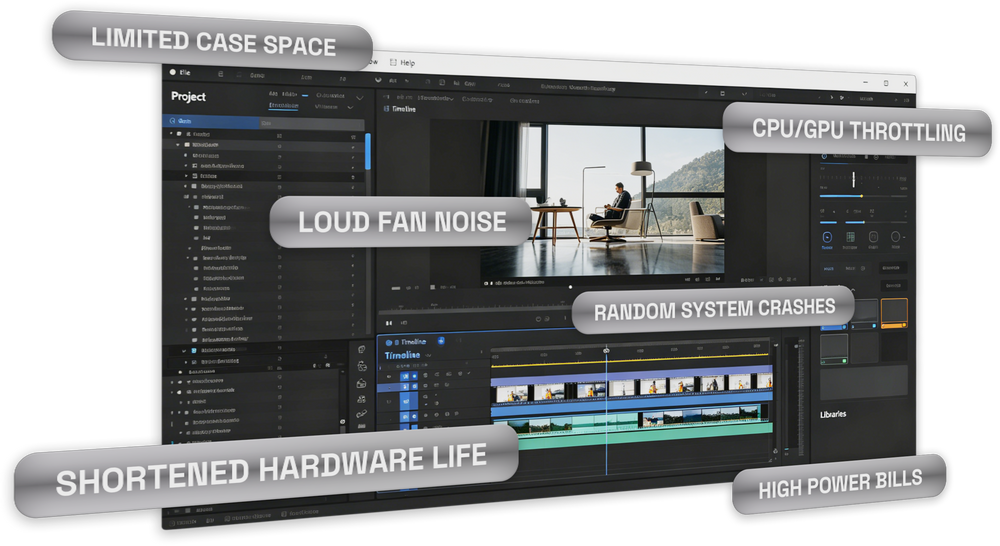Open the blue Timeline dropdown chevron

tap(429, 356)
